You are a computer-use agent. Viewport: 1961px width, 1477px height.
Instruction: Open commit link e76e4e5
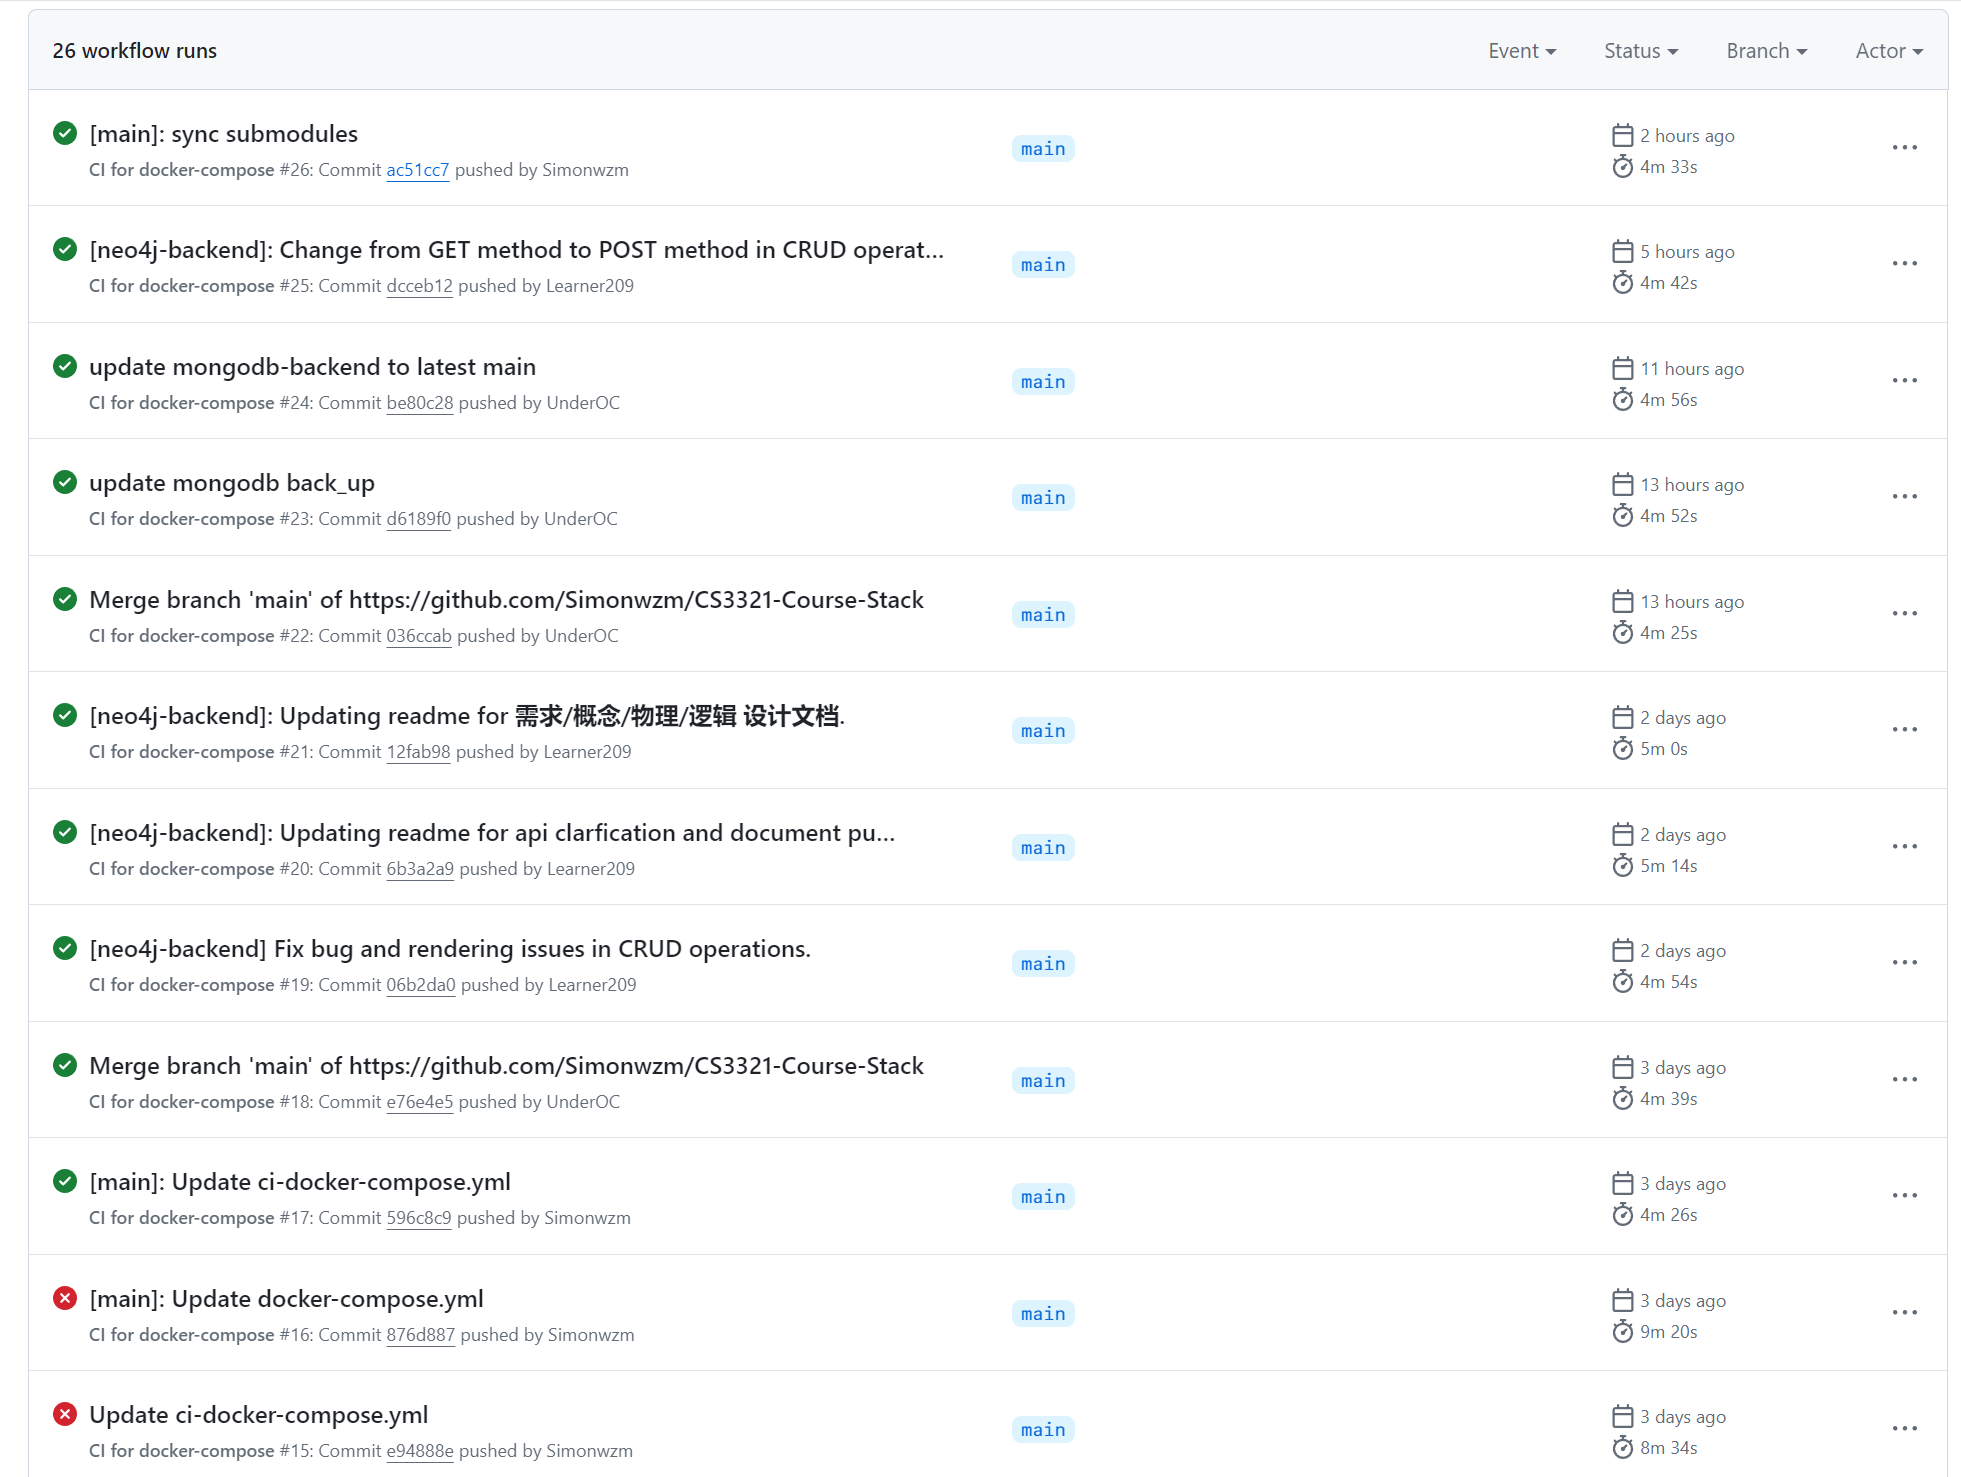pyautogui.click(x=419, y=1102)
